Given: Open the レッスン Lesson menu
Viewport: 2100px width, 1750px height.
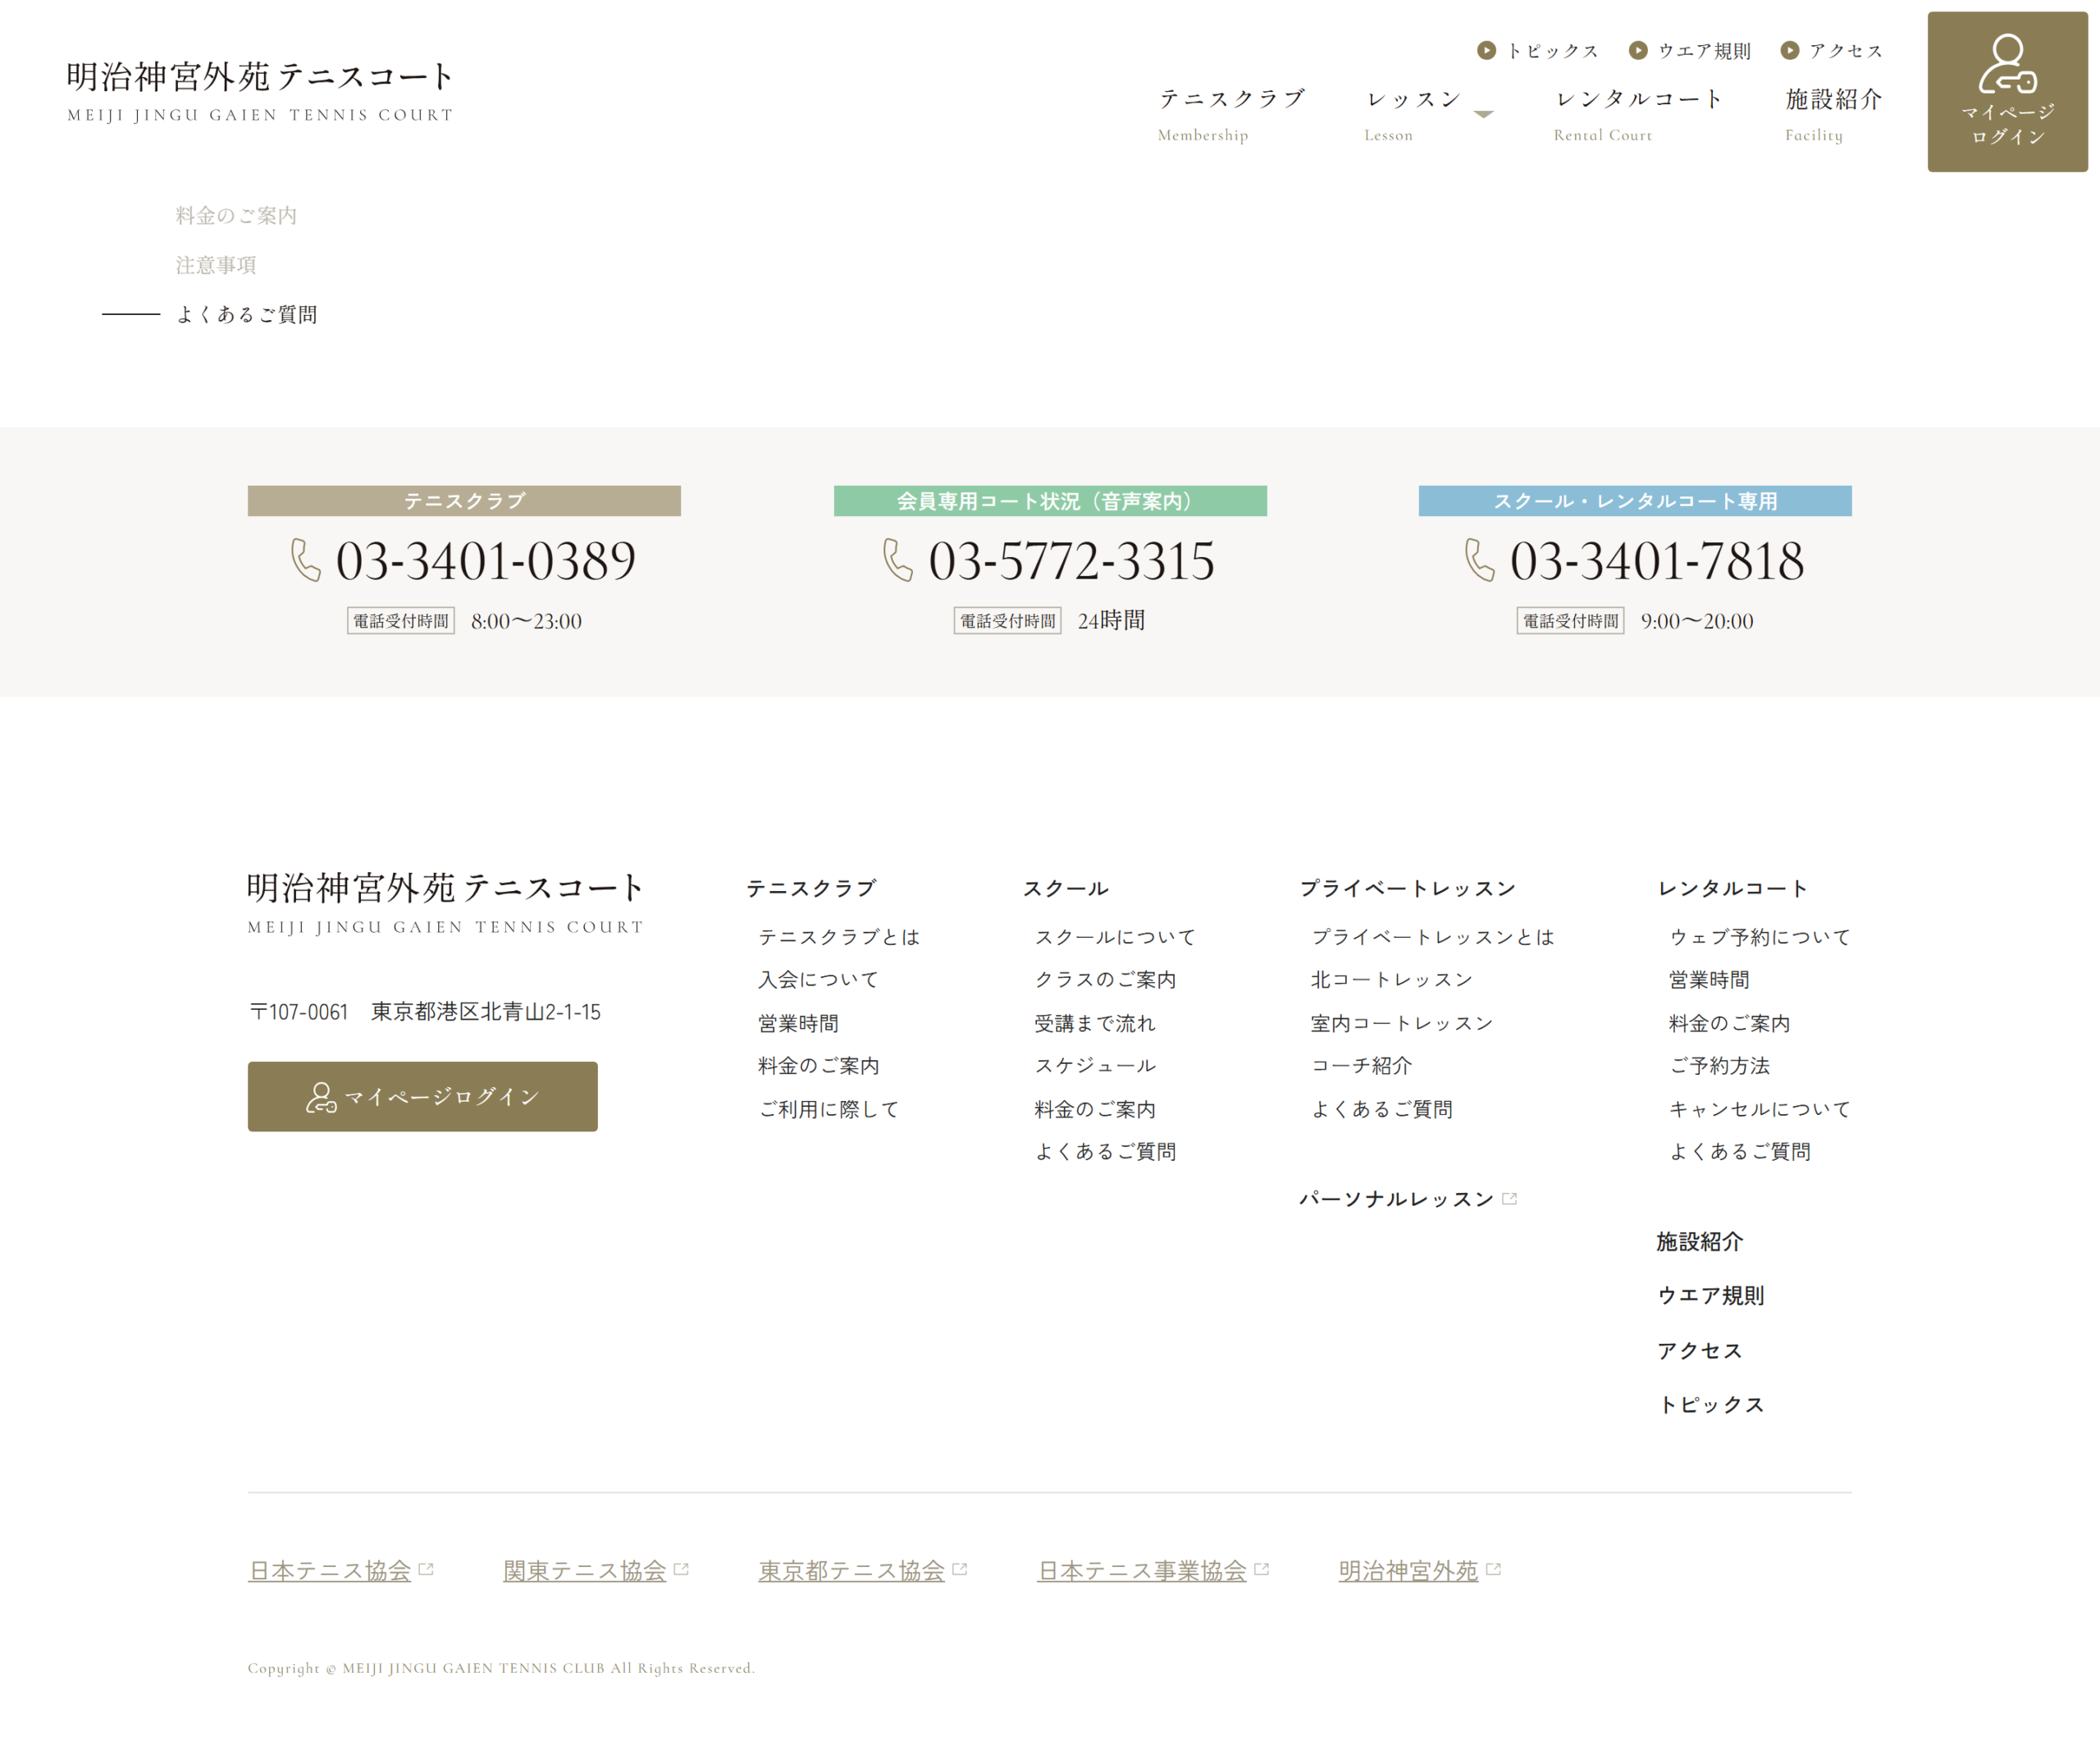Looking at the screenshot, I should (x=1413, y=114).
